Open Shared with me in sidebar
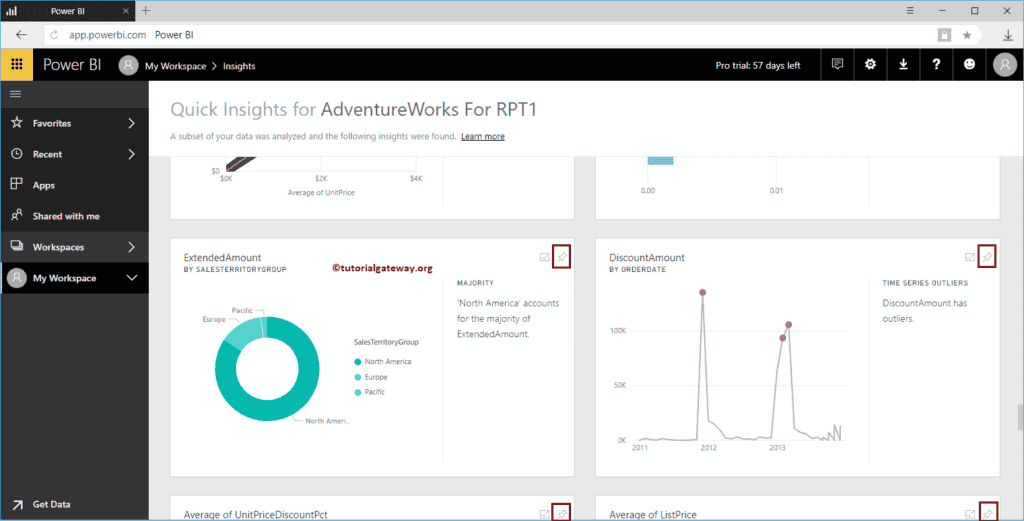Image resolution: width=1024 pixels, height=521 pixels. [65, 216]
